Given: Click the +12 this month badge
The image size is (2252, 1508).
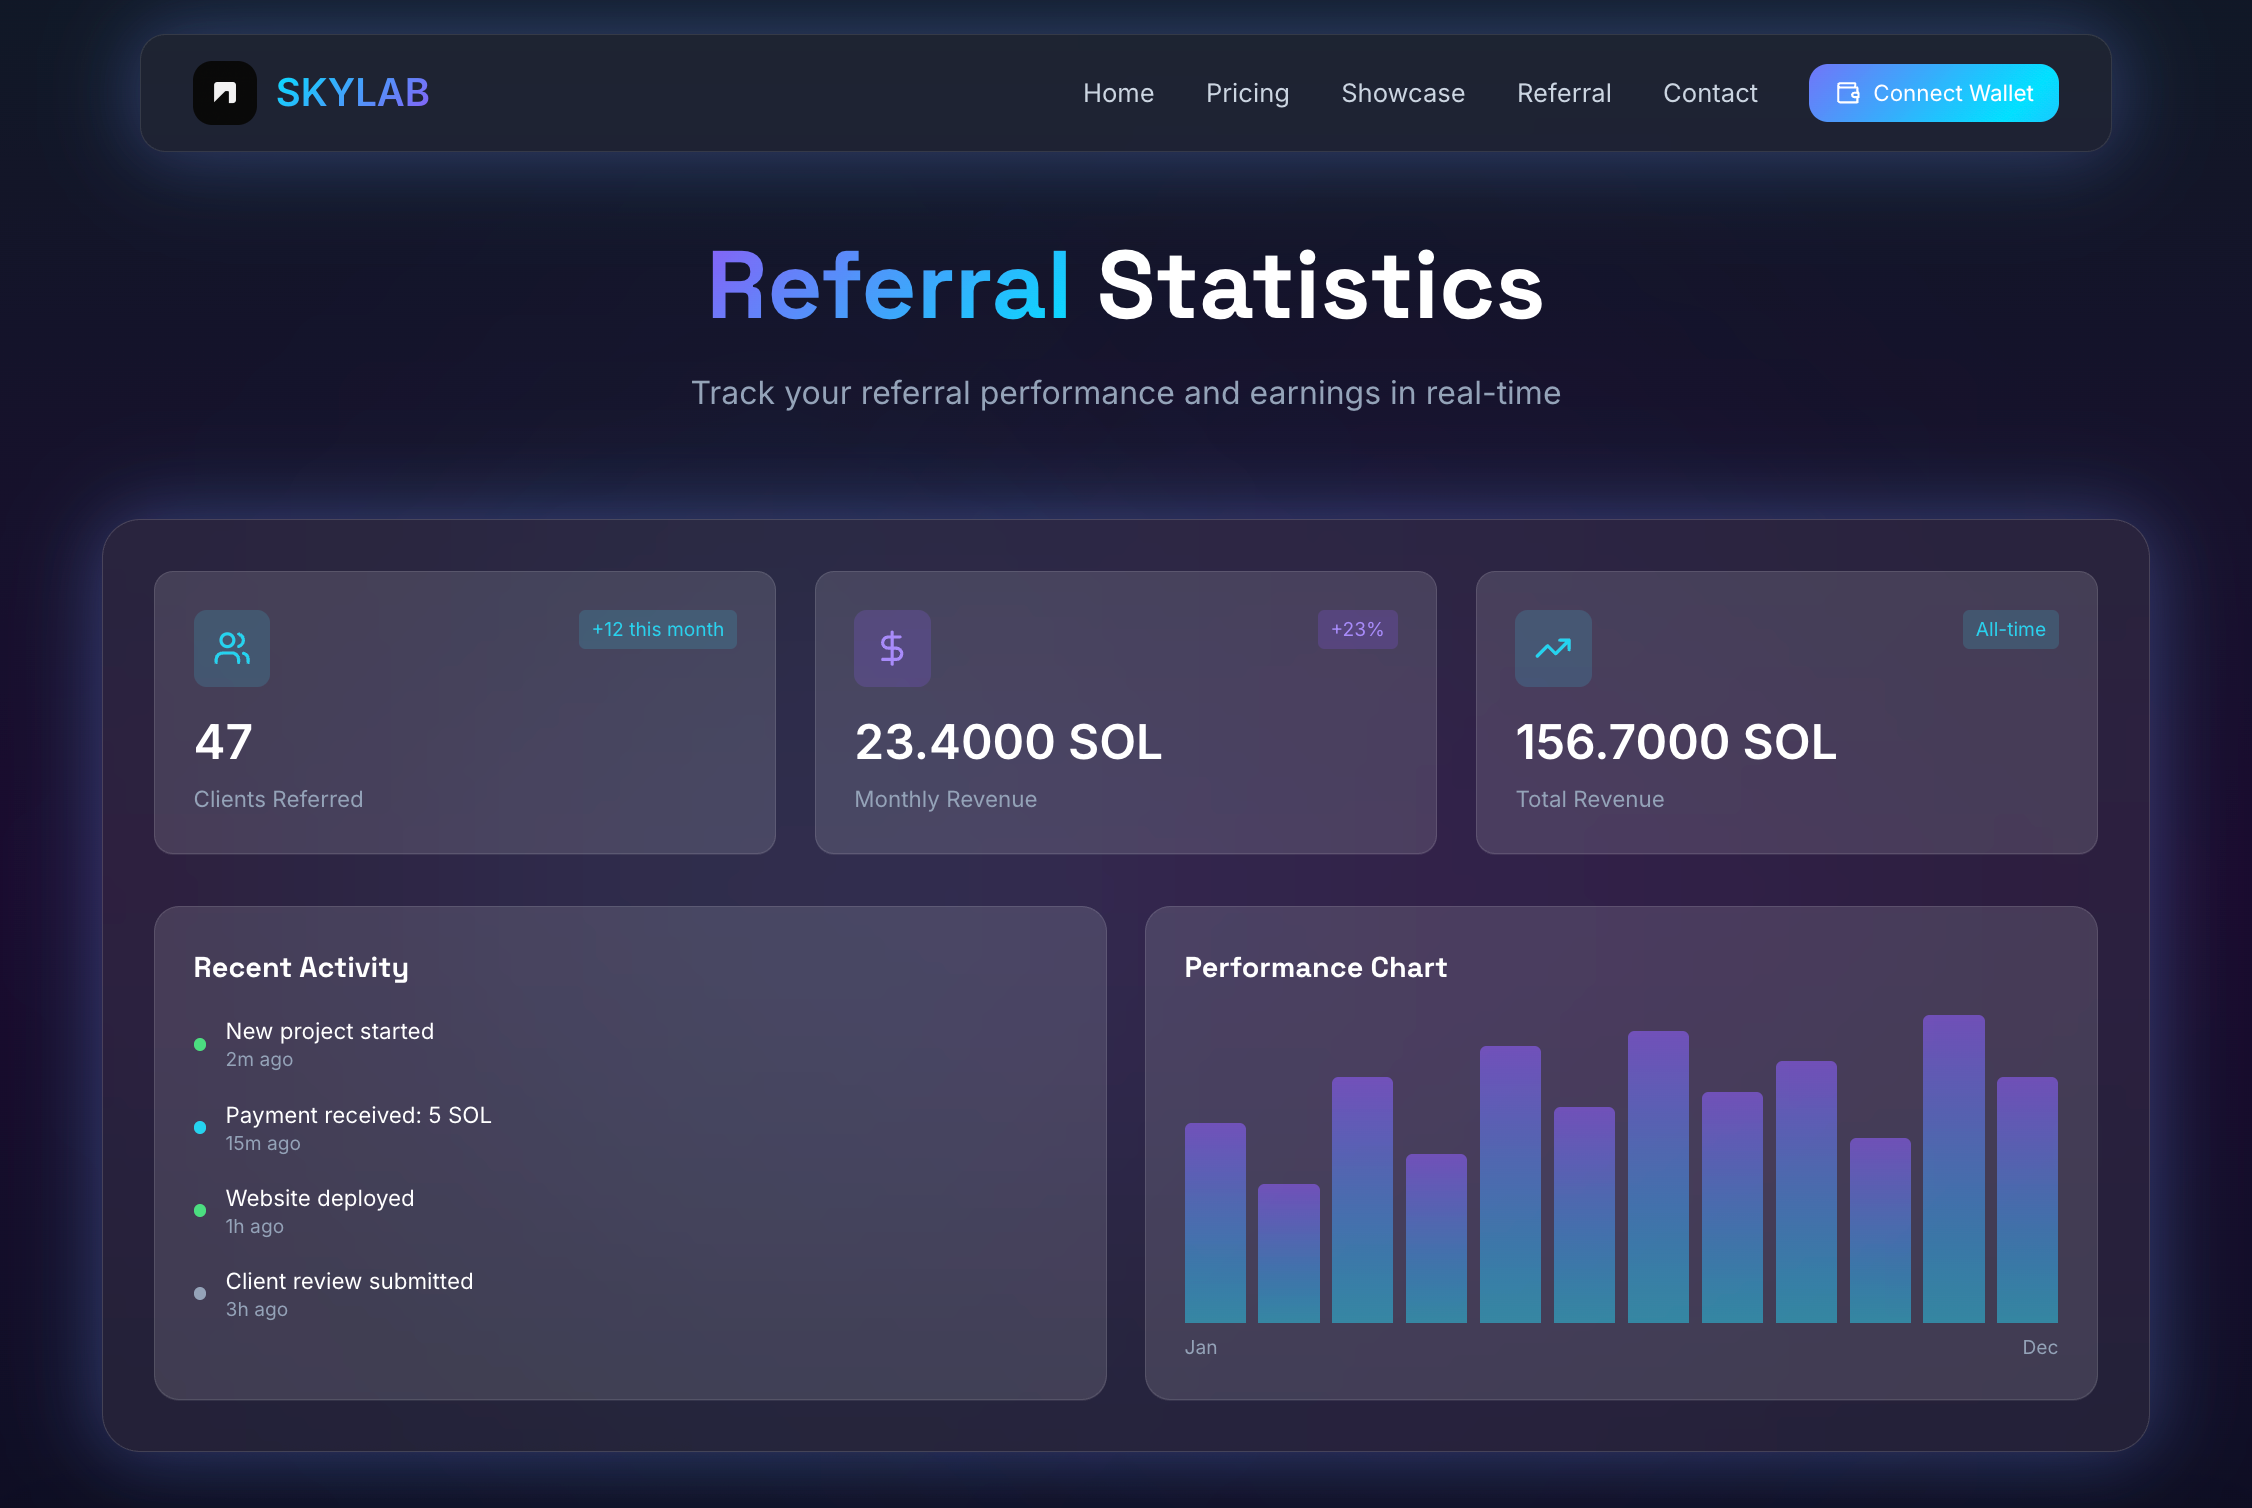Looking at the screenshot, I should click(x=657, y=629).
